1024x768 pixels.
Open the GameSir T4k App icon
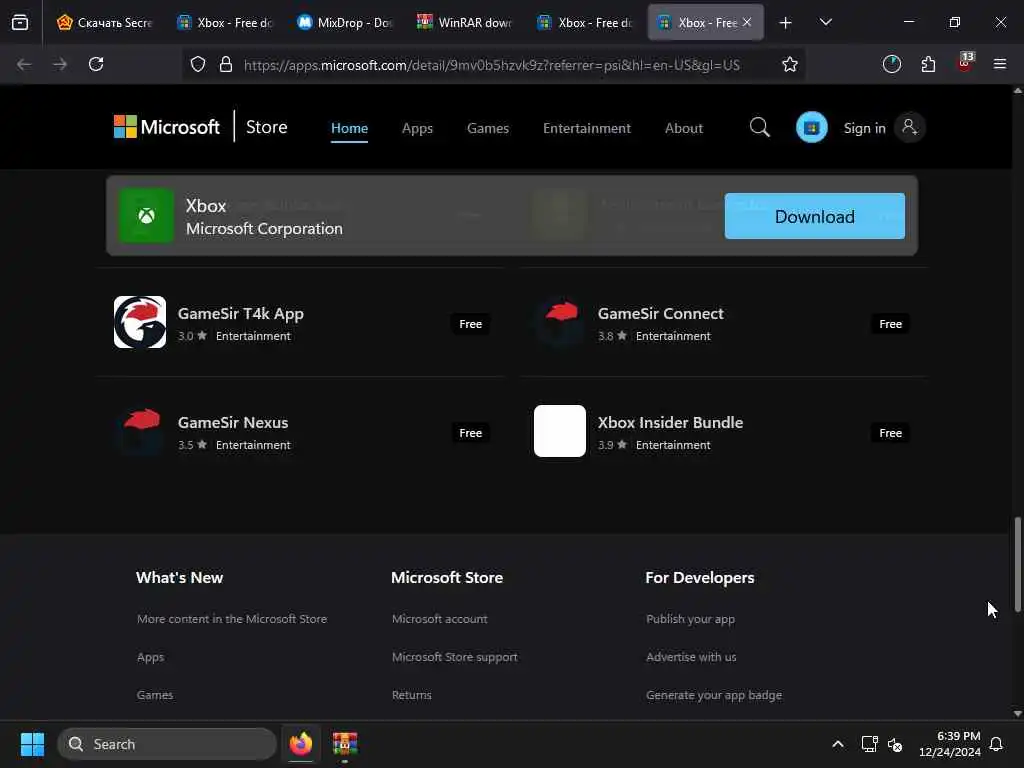[x=140, y=322]
